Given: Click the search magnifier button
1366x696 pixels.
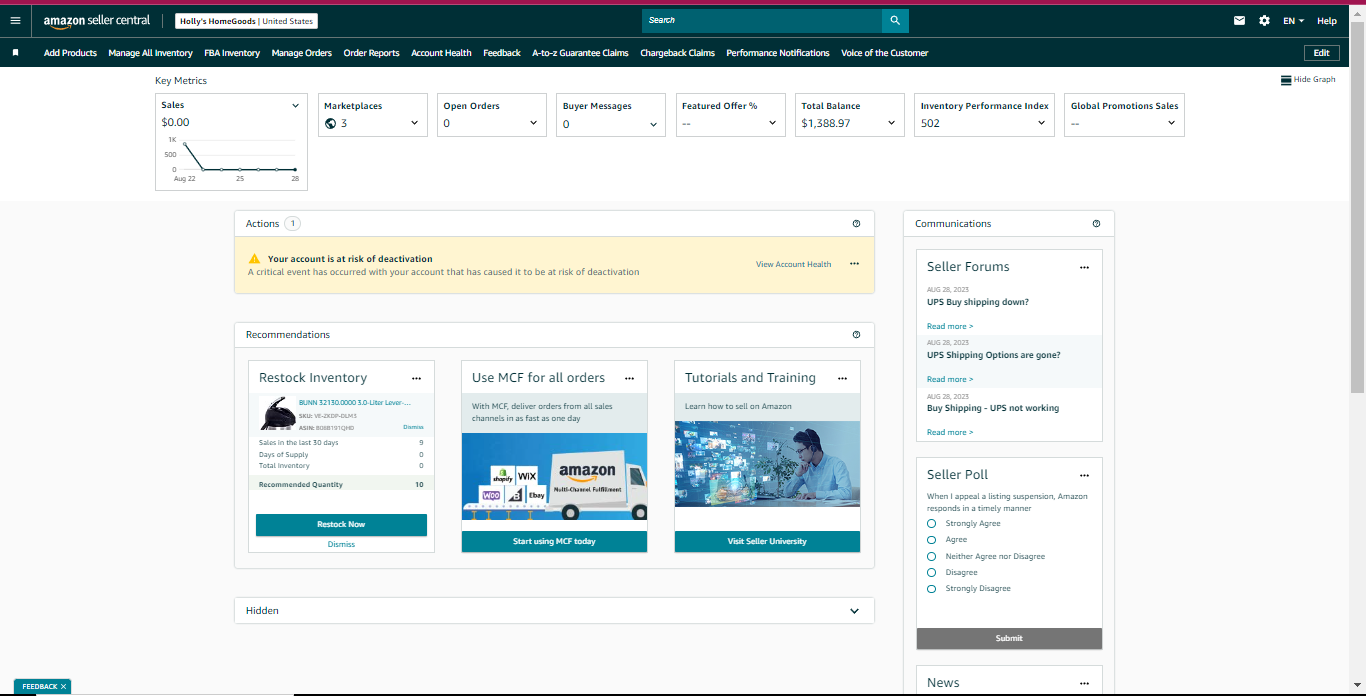Looking at the screenshot, I should (895, 20).
